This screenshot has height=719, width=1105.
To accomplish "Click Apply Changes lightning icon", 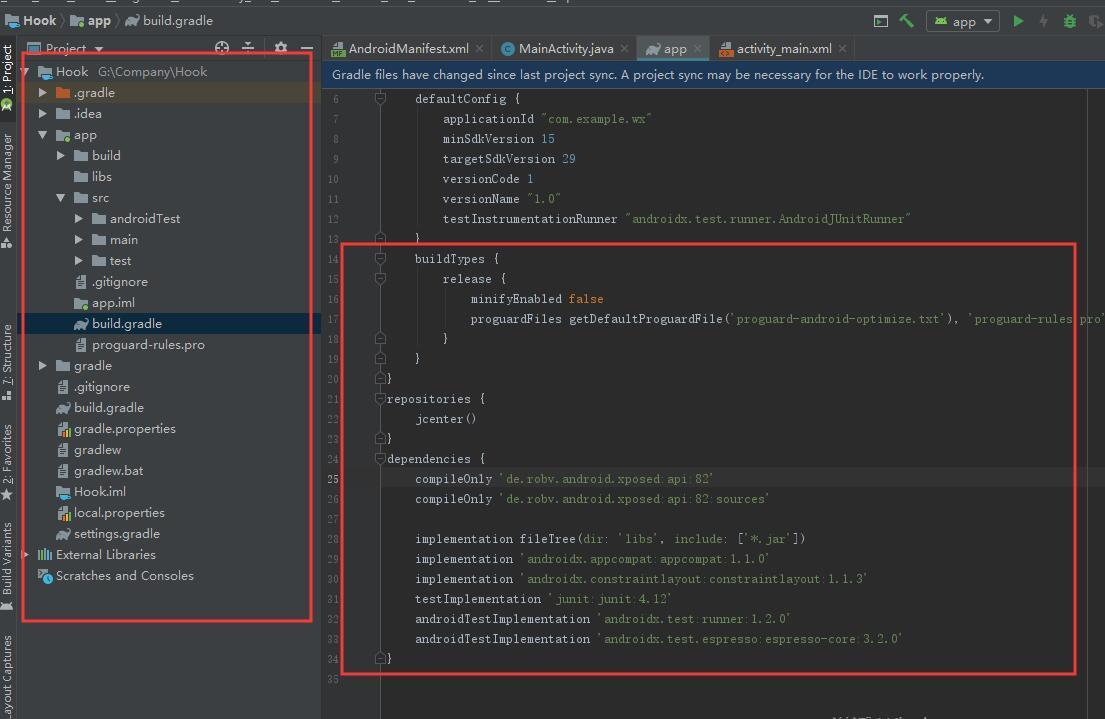I will tap(1044, 21).
